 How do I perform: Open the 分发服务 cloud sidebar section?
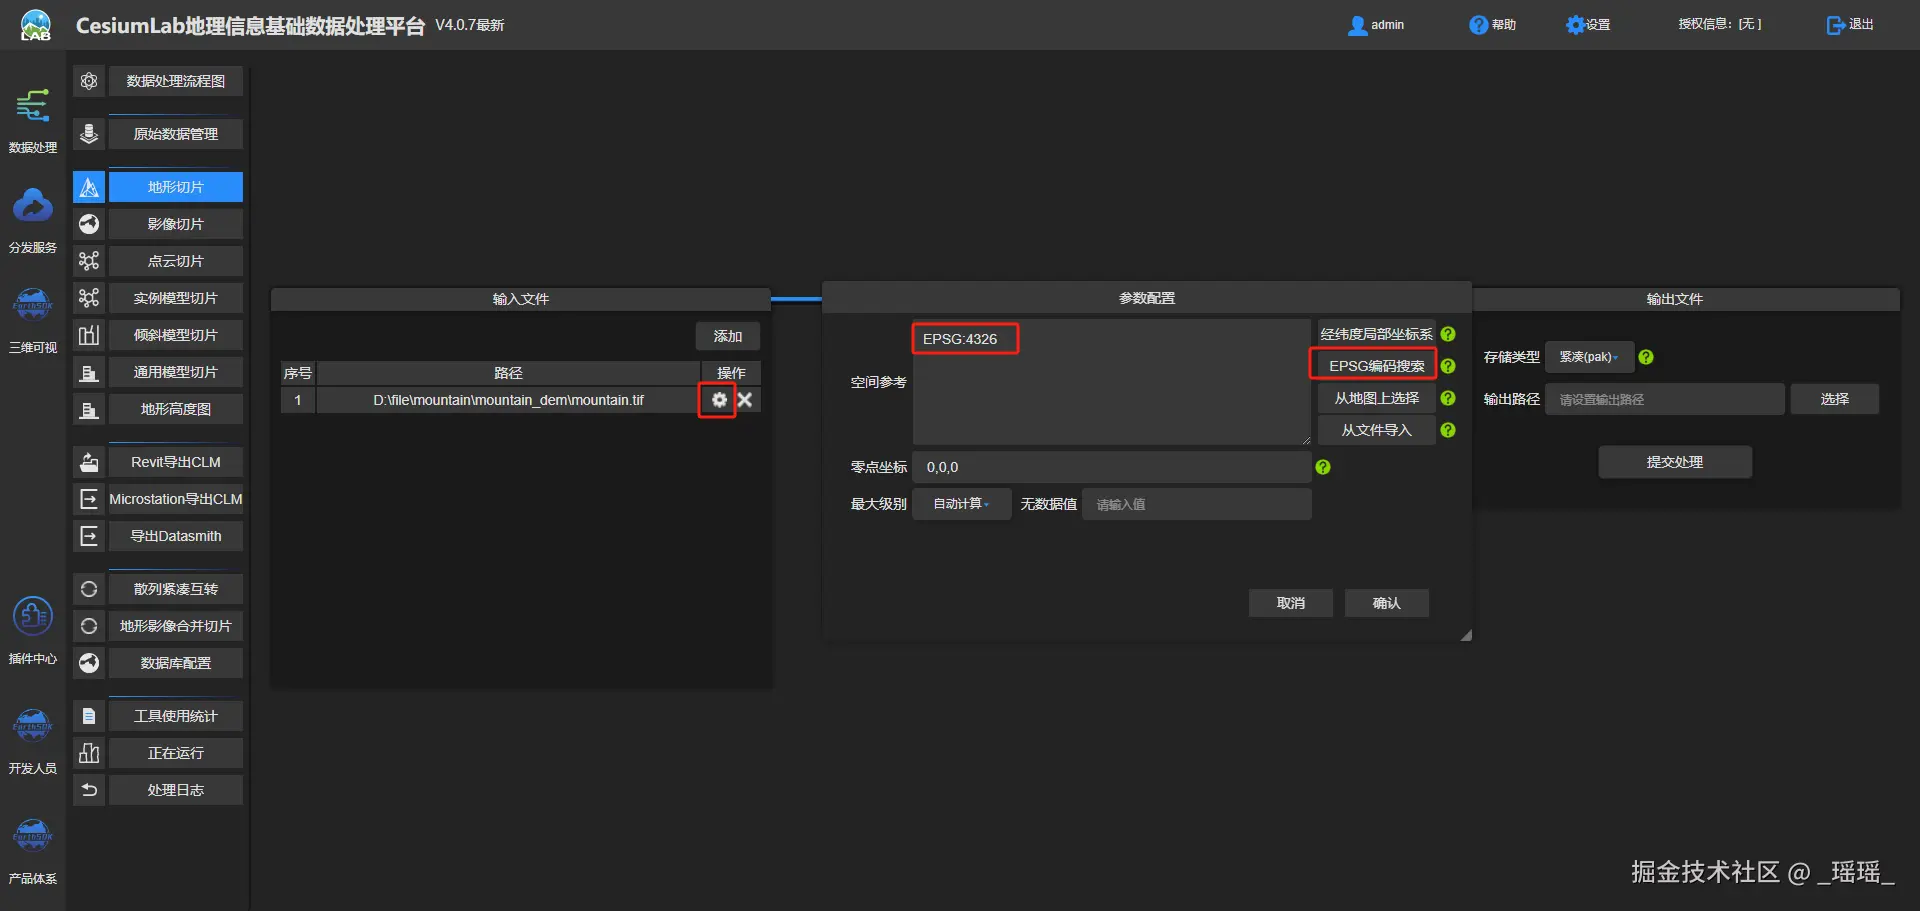[33, 220]
